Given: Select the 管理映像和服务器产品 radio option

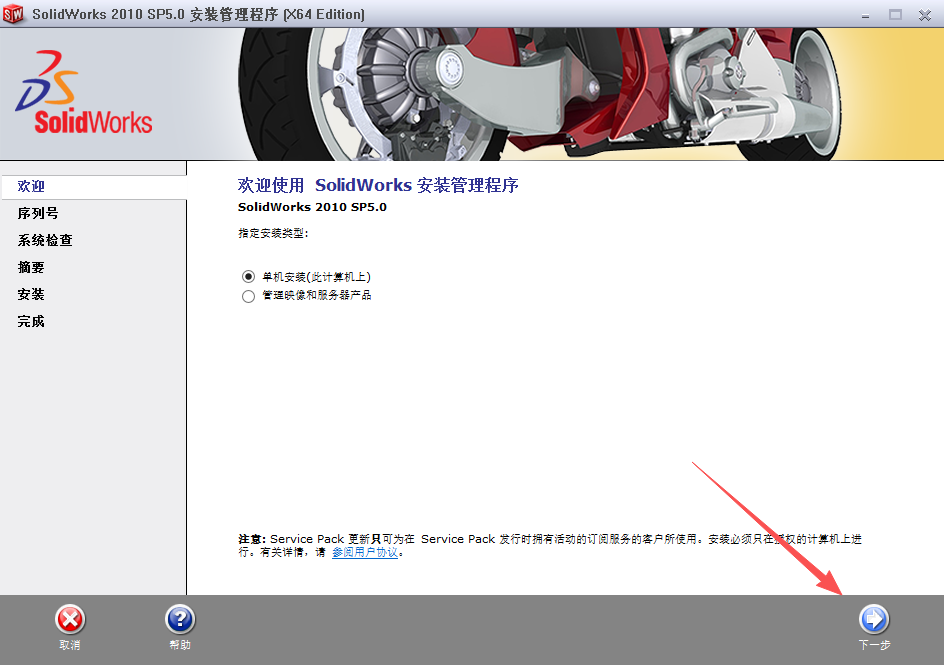Looking at the screenshot, I should [x=248, y=295].
